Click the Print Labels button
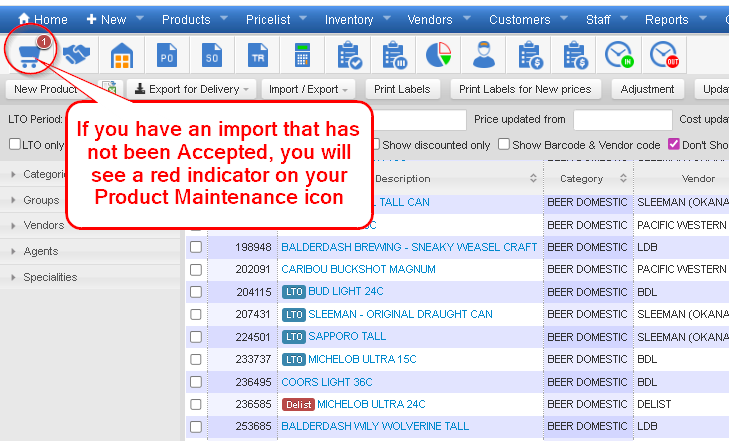729x441 pixels. 401,89
